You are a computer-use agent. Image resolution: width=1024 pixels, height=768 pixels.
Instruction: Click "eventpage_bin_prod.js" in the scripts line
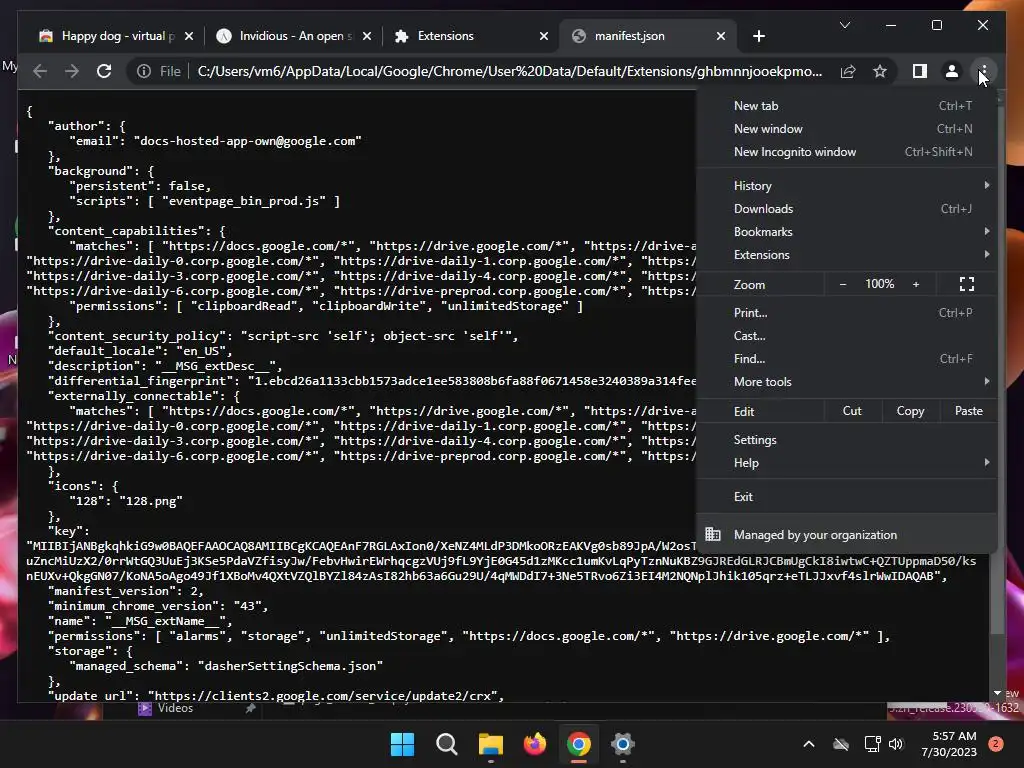coord(244,201)
